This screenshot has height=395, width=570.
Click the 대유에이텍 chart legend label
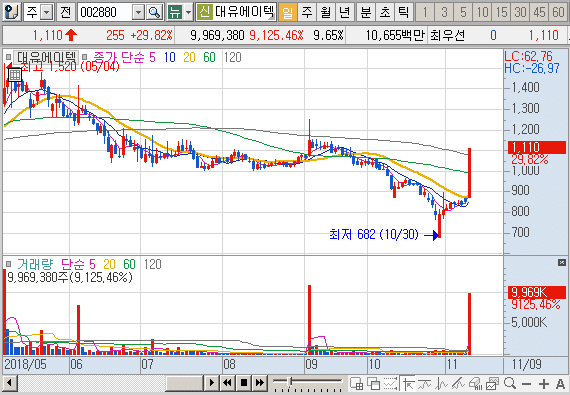(46, 57)
